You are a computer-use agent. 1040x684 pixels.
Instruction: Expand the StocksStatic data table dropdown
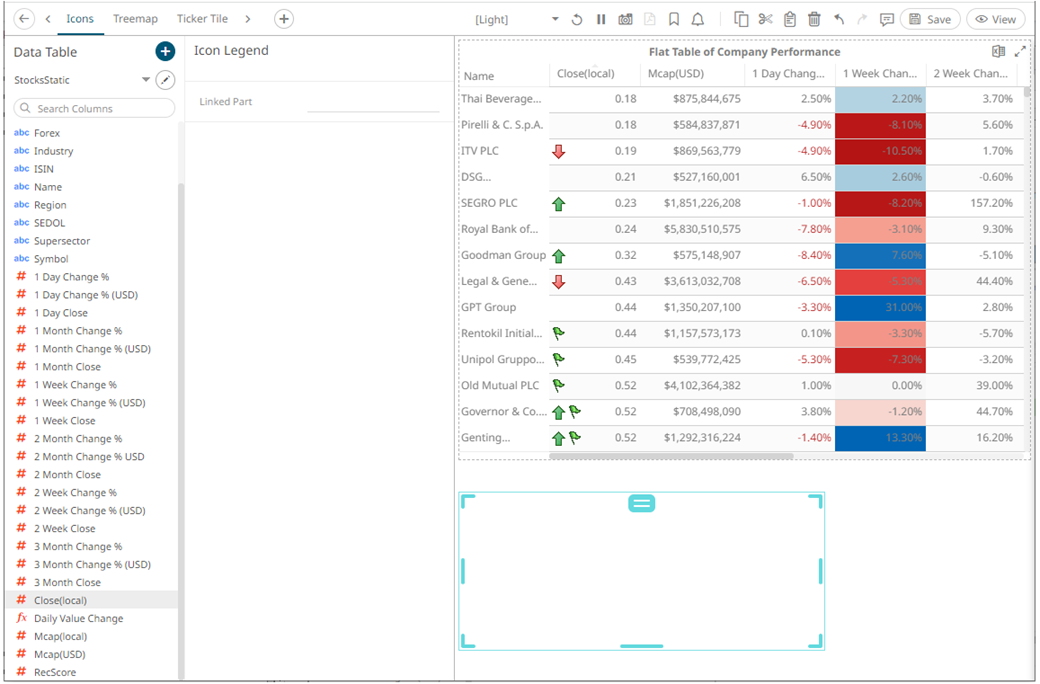coord(146,80)
